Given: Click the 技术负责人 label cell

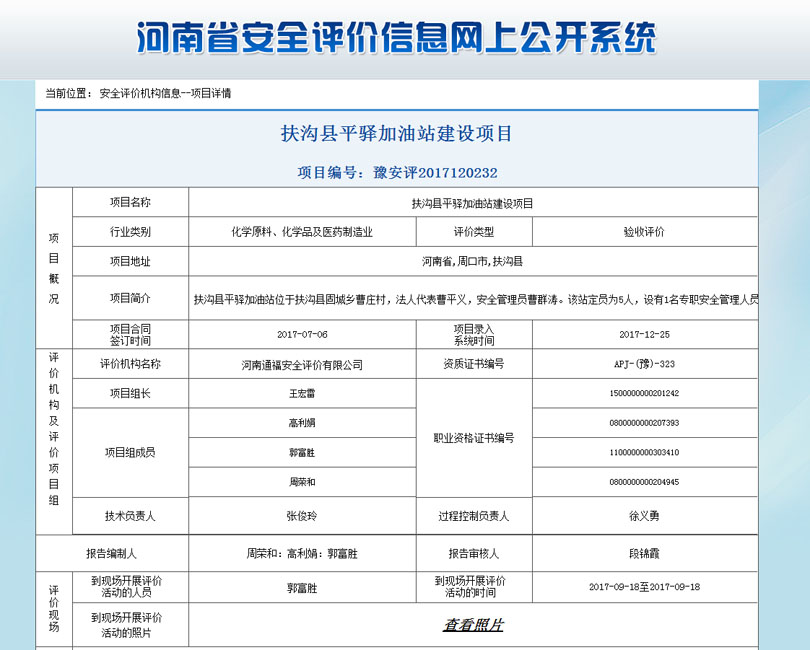Looking at the screenshot, I should coord(130,516).
